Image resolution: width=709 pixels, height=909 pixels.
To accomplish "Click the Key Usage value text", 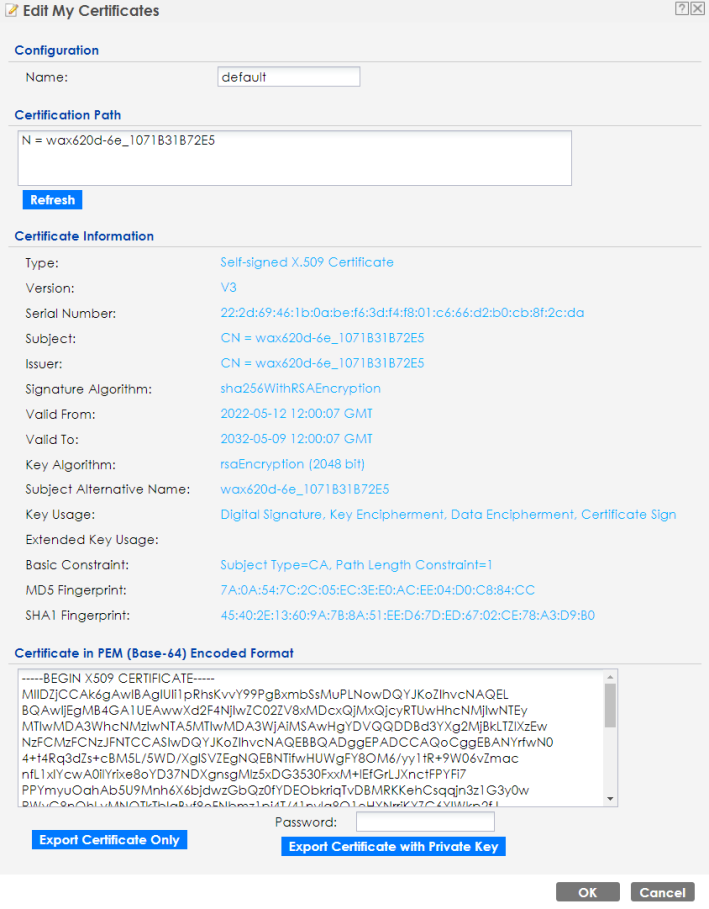I will coord(448,514).
